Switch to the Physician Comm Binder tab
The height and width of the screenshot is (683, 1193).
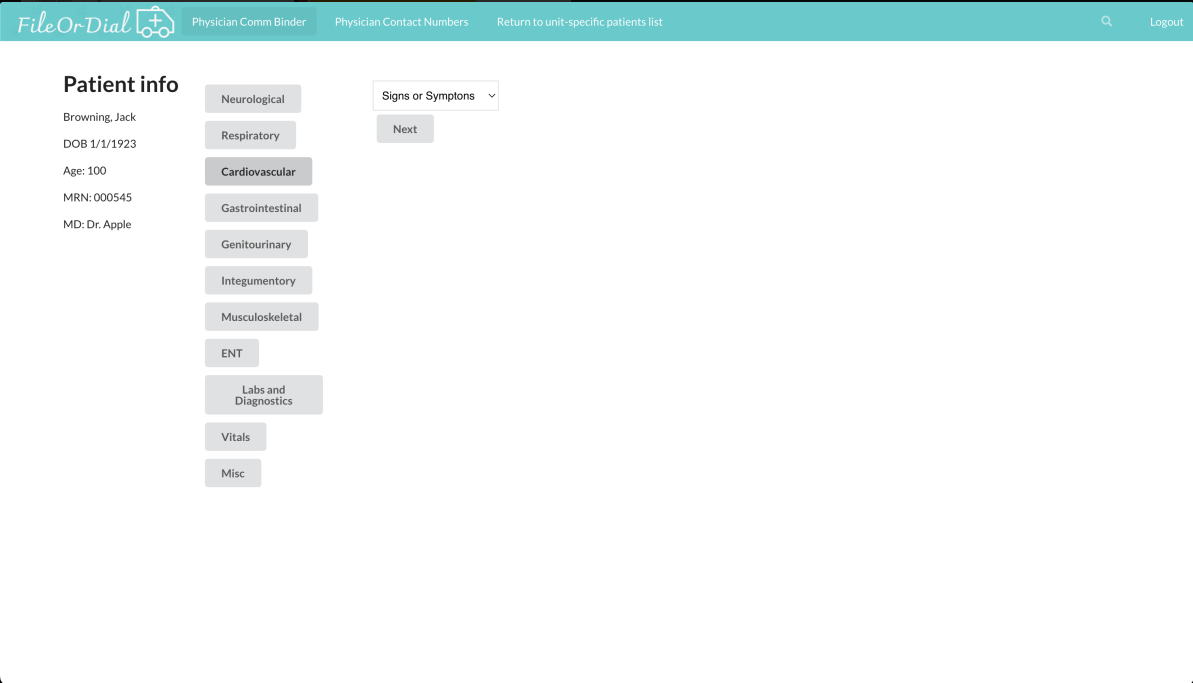click(x=248, y=20)
